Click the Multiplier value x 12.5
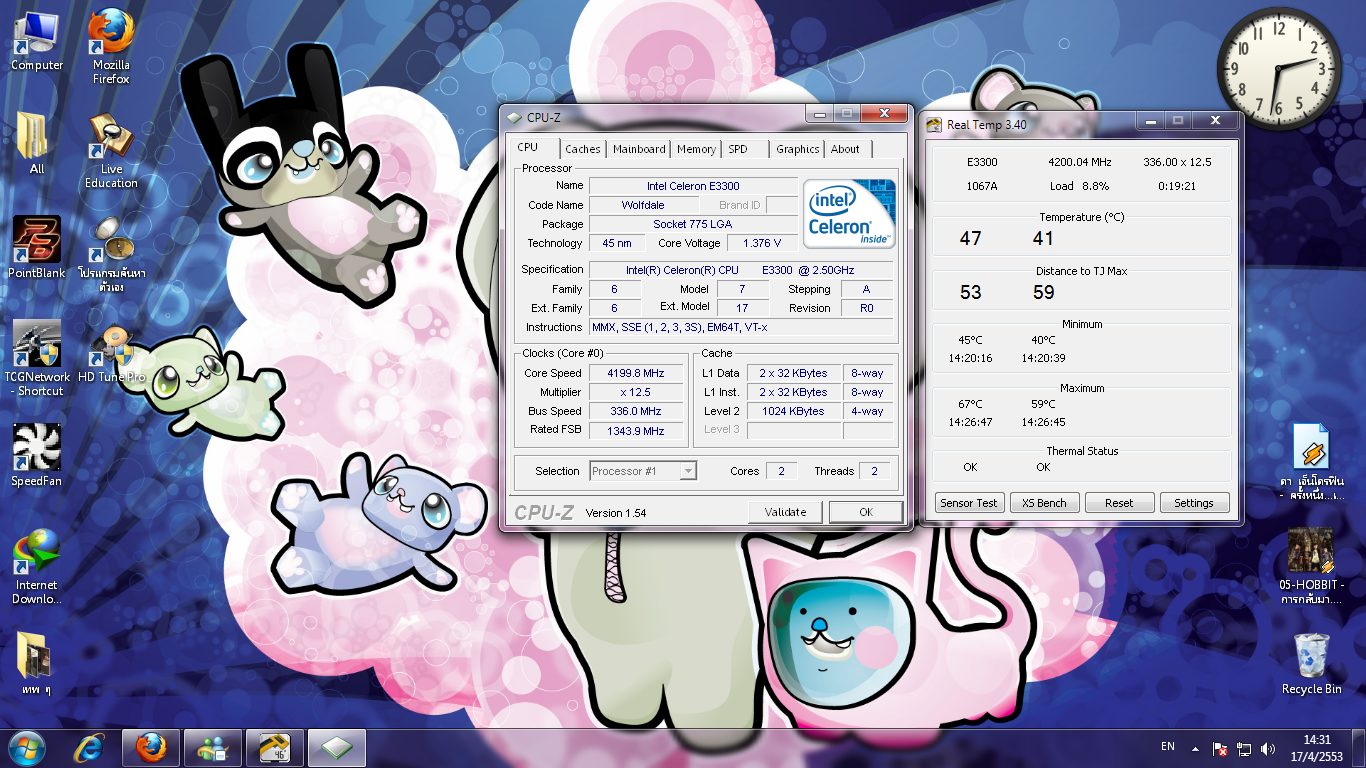The width and height of the screenshot is (1366, 768). pos(636,392)
